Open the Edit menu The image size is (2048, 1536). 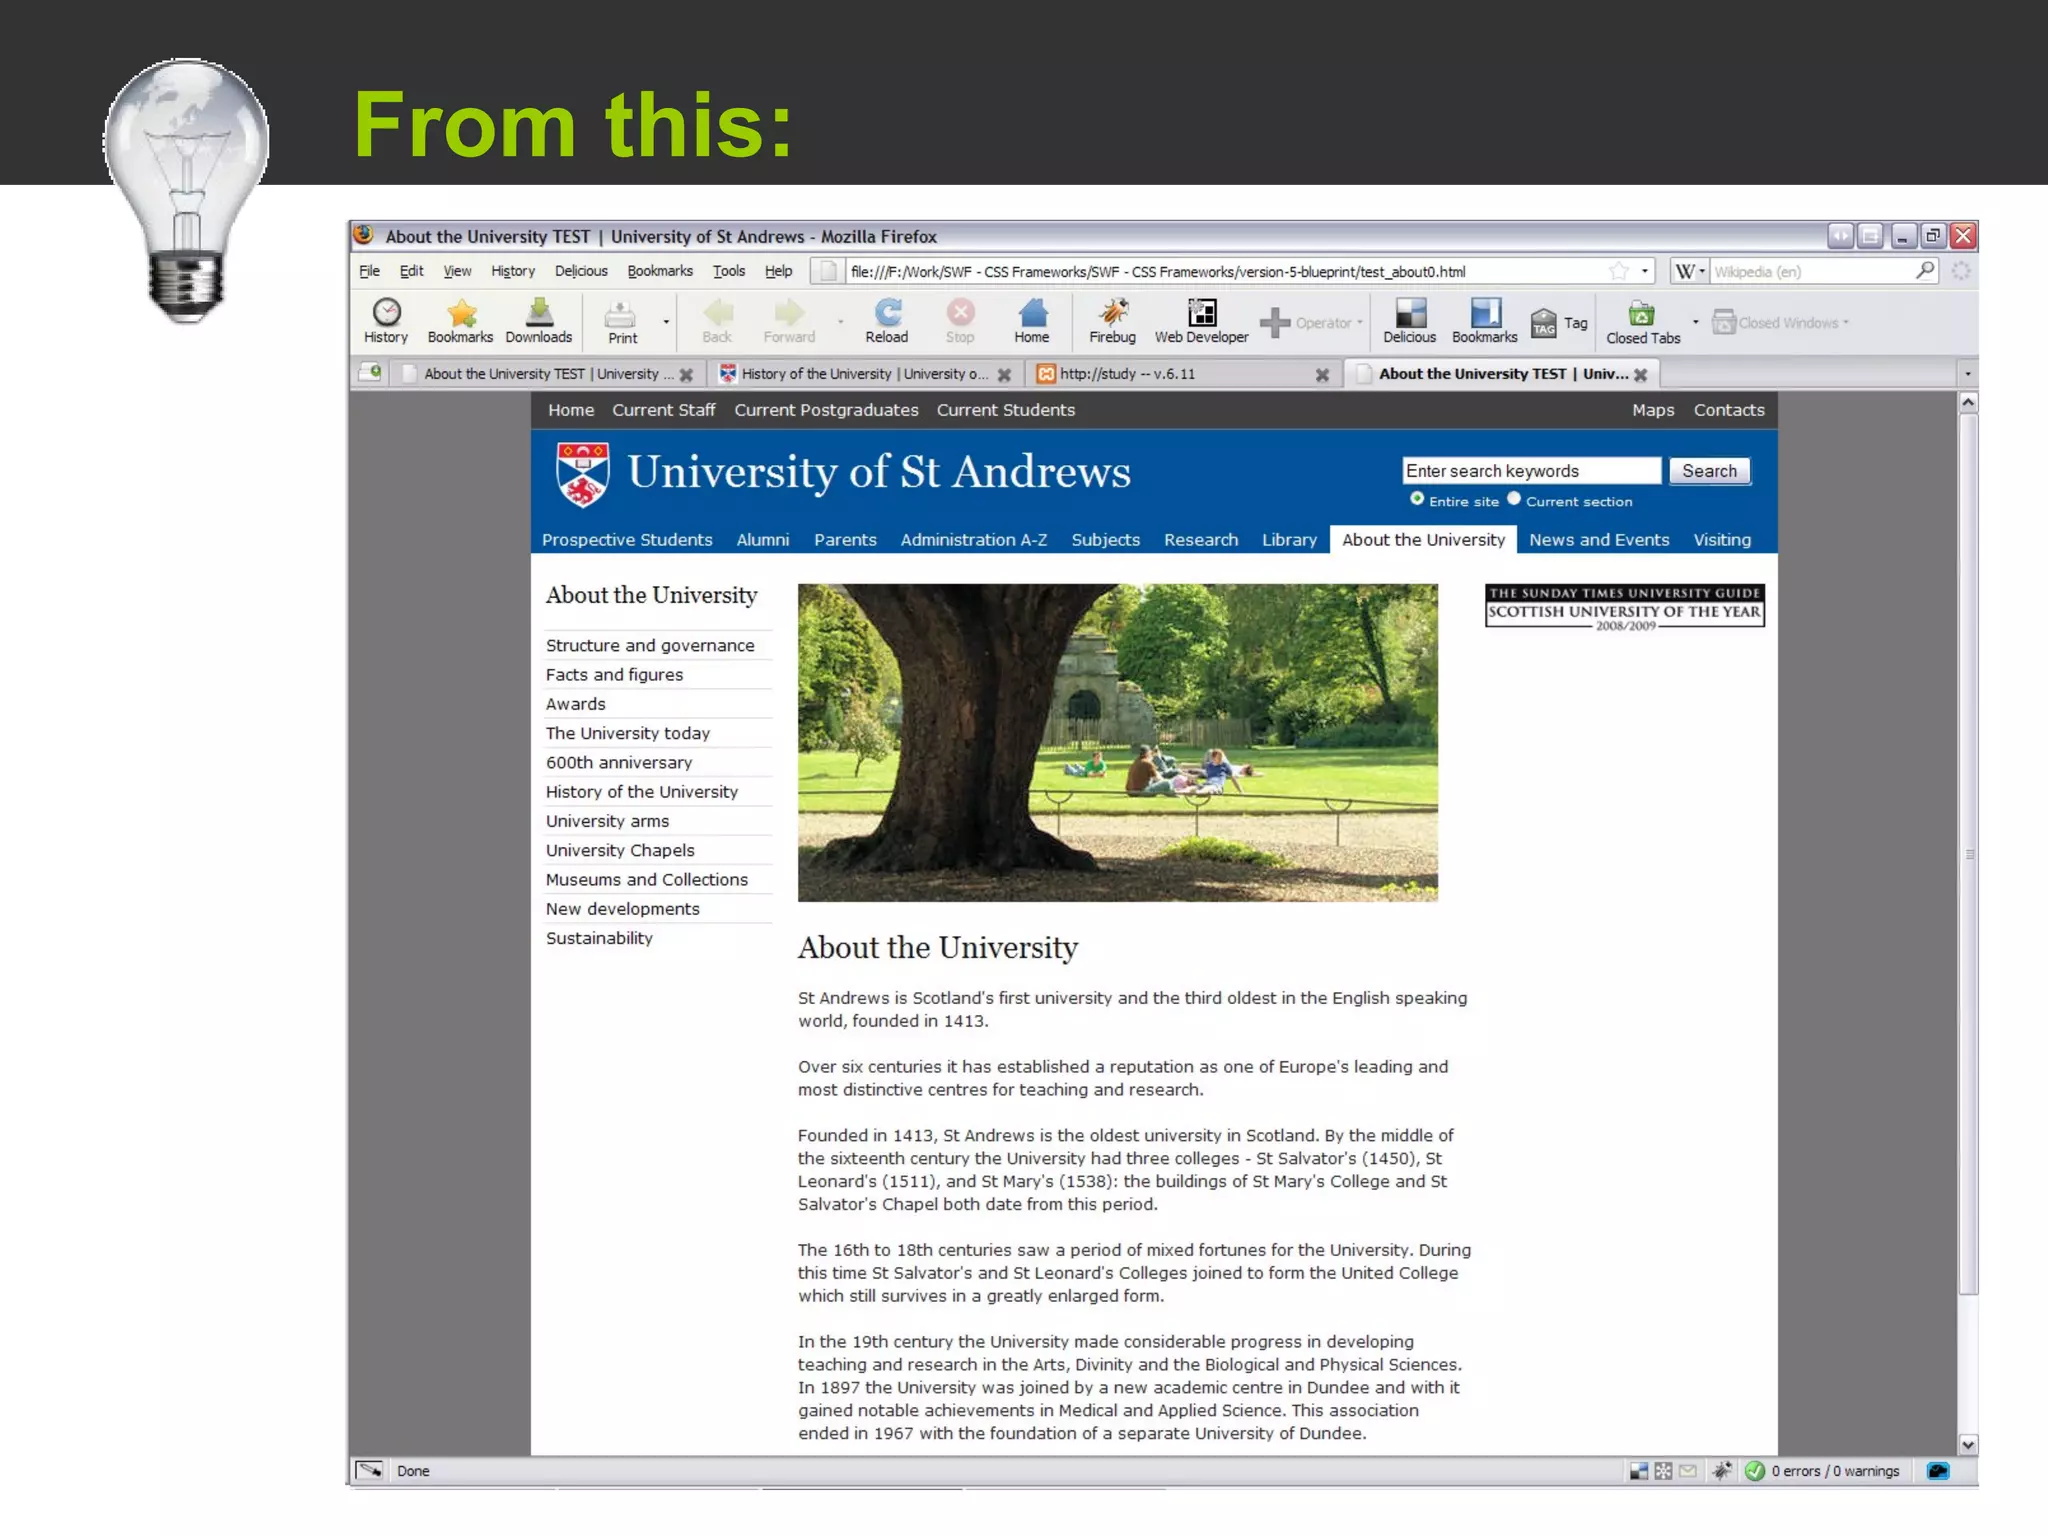click(x=411, y=271)
